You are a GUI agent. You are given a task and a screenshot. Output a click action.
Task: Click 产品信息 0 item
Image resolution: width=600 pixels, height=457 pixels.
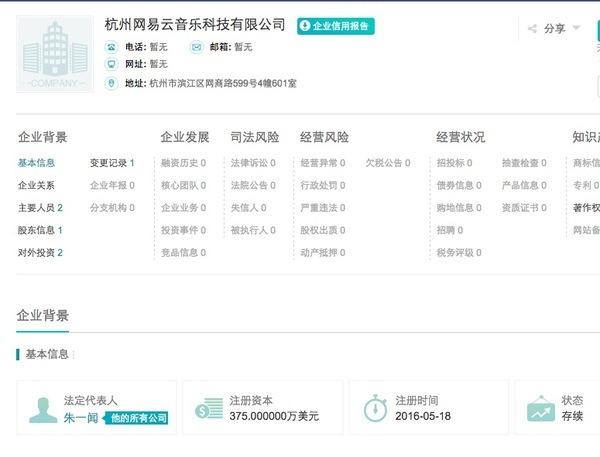point(524,185)
